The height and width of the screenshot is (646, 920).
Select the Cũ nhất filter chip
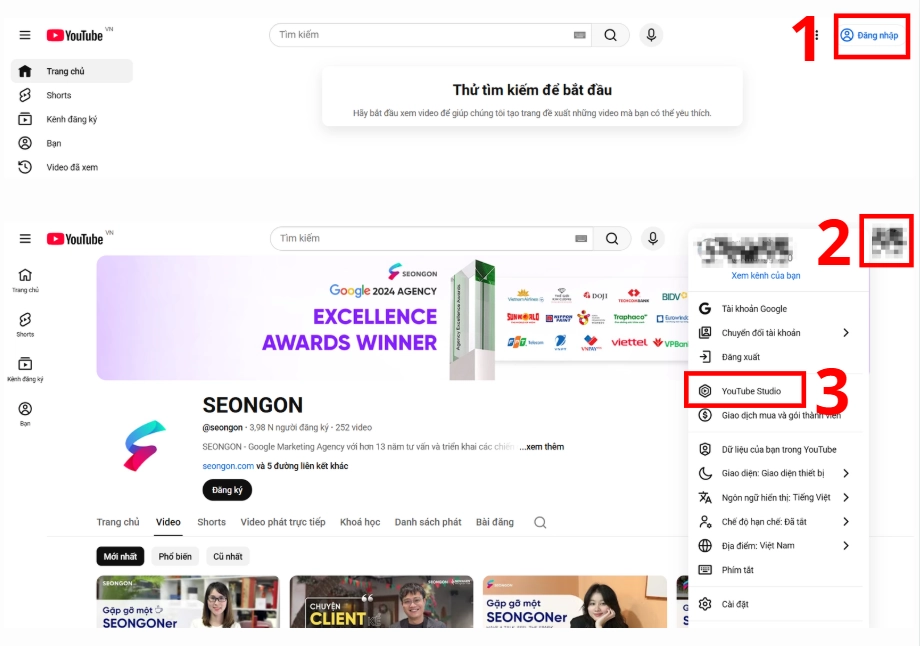pyautogui.click(x=228, y=556)
